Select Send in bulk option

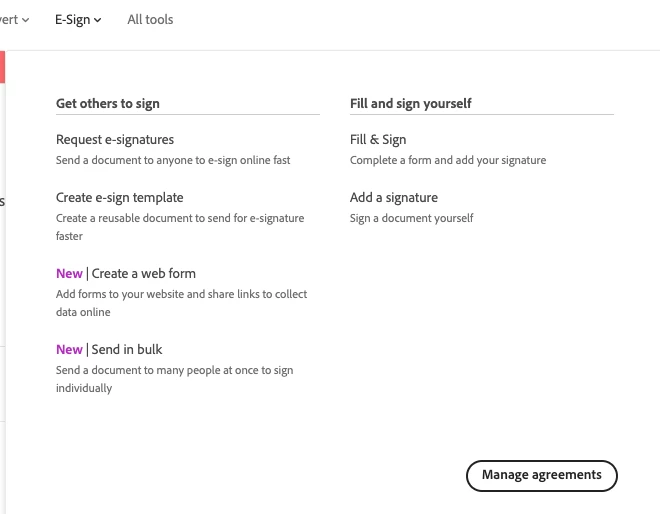pos(127,350)
